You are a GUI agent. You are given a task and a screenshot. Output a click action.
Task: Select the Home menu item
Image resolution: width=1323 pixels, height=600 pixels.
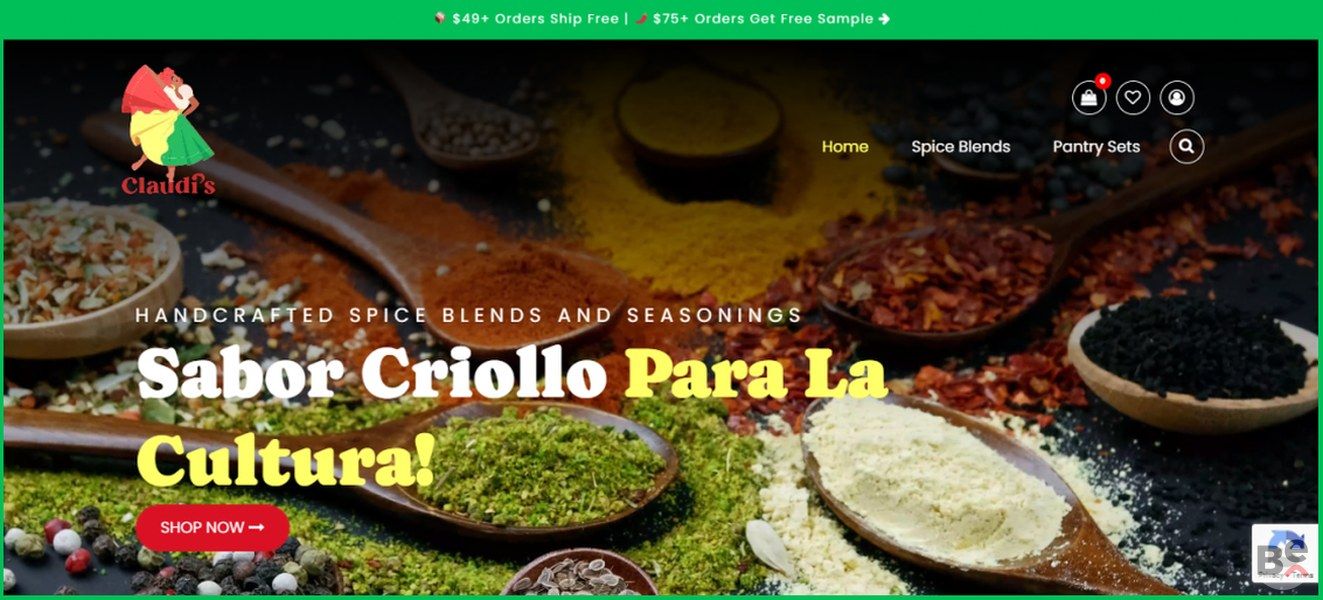[845, 146]
